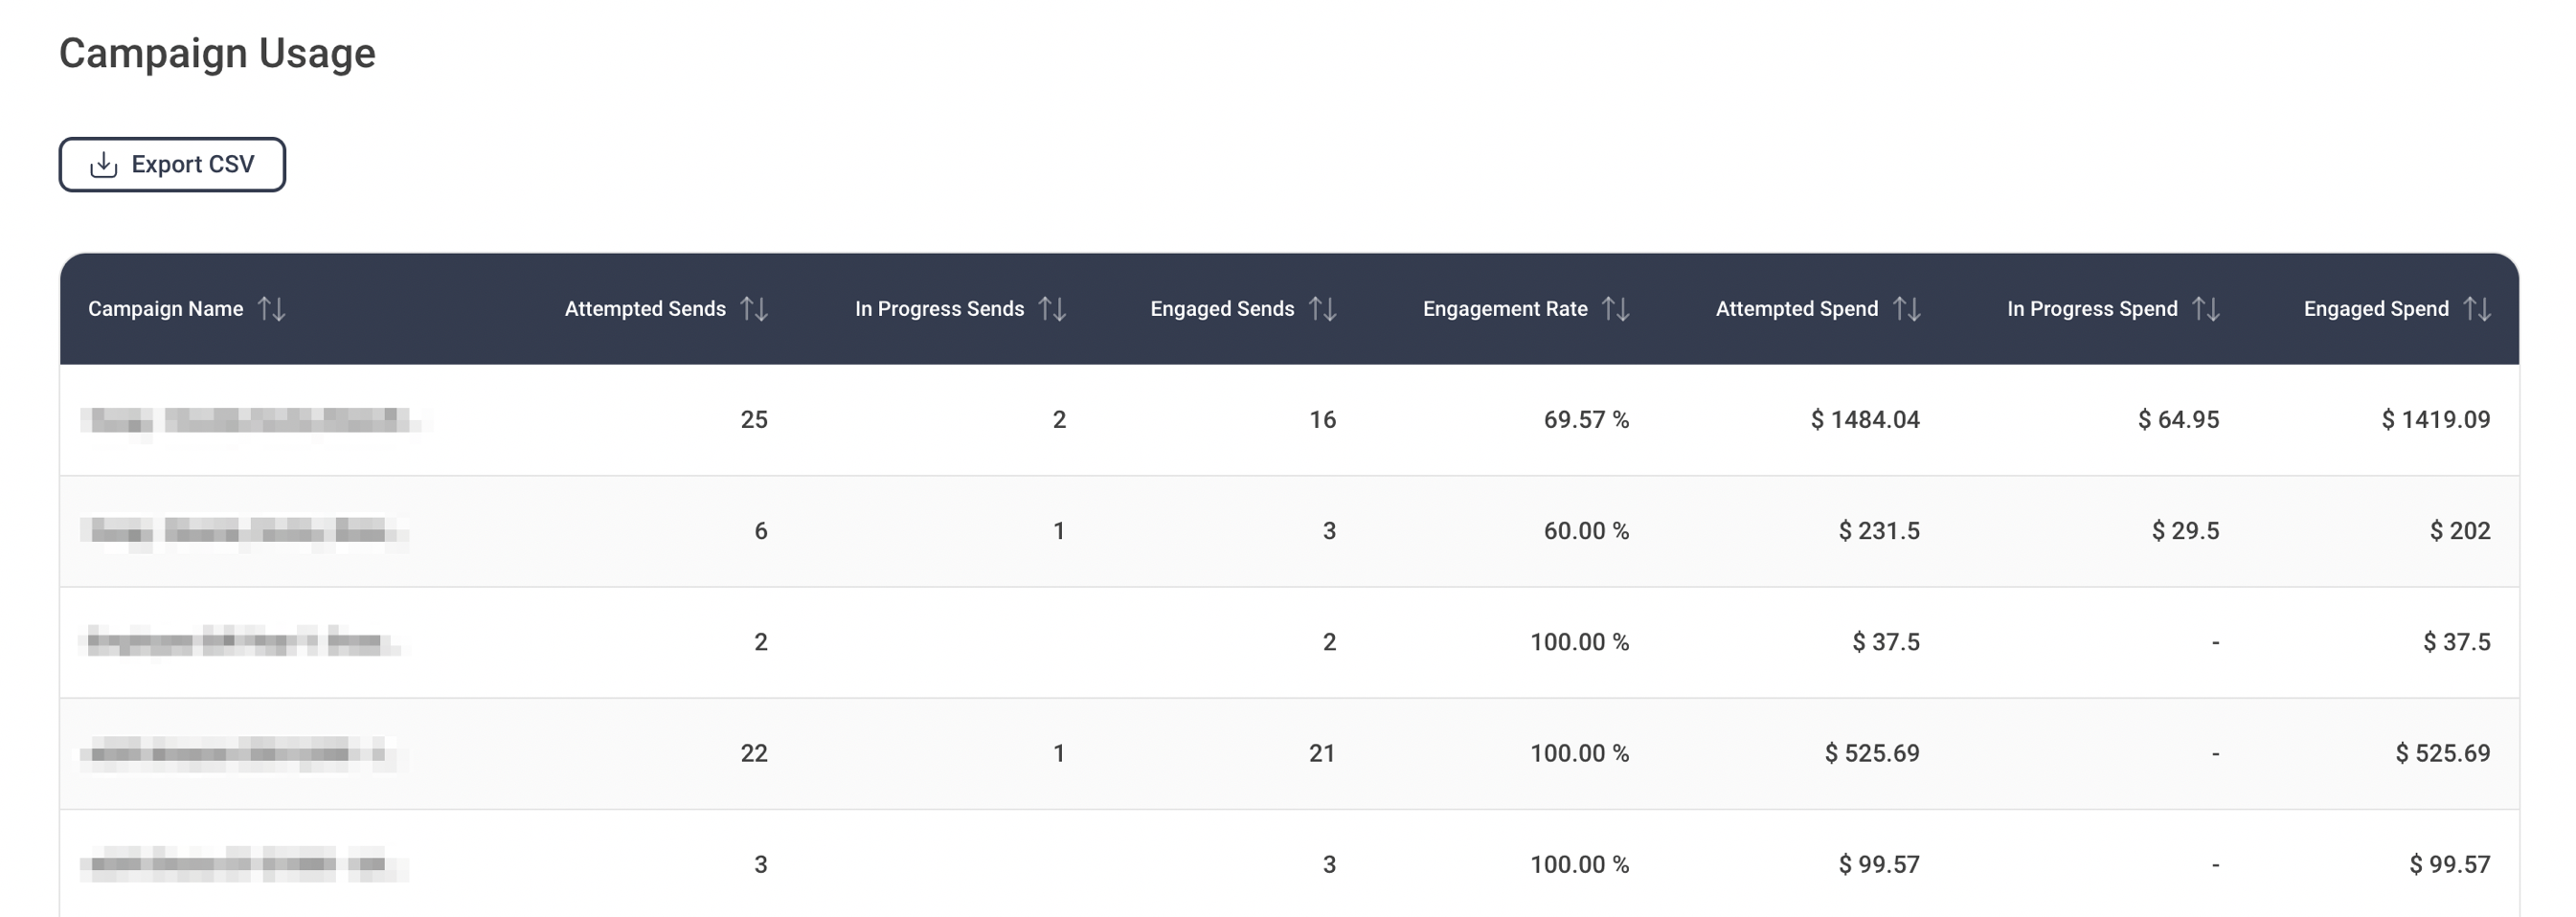
Task: Sort by Campaign Name arrows icon
Action: [x=271, y=309]
